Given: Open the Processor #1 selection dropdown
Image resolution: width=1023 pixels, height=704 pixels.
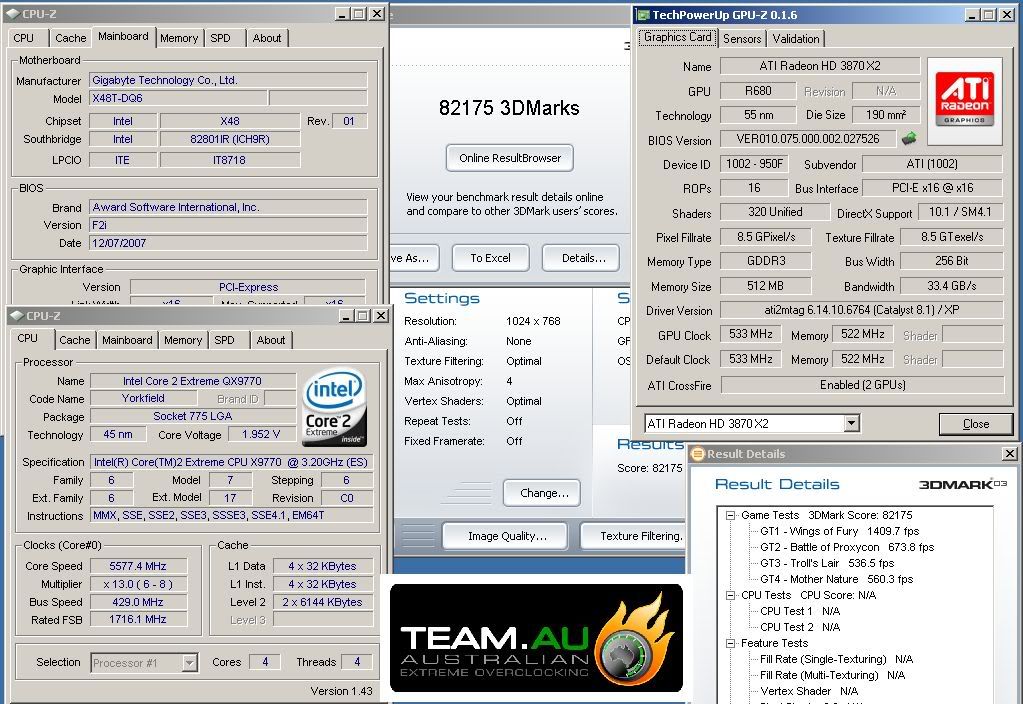Looking at the screenshot, I should coord(189,662).
